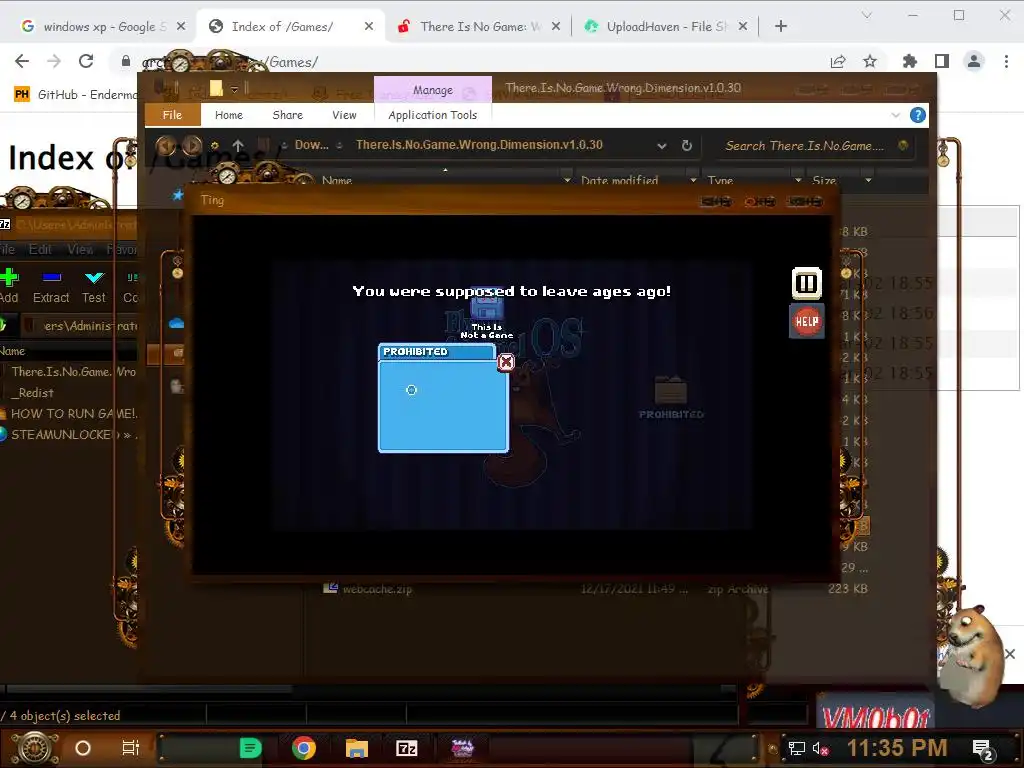Click There.Is.No.Game.Wrong.Dimension.v1.0.30 breadcrumb segment
Viewport: 1024px width, 768px height.
(479, 145)
